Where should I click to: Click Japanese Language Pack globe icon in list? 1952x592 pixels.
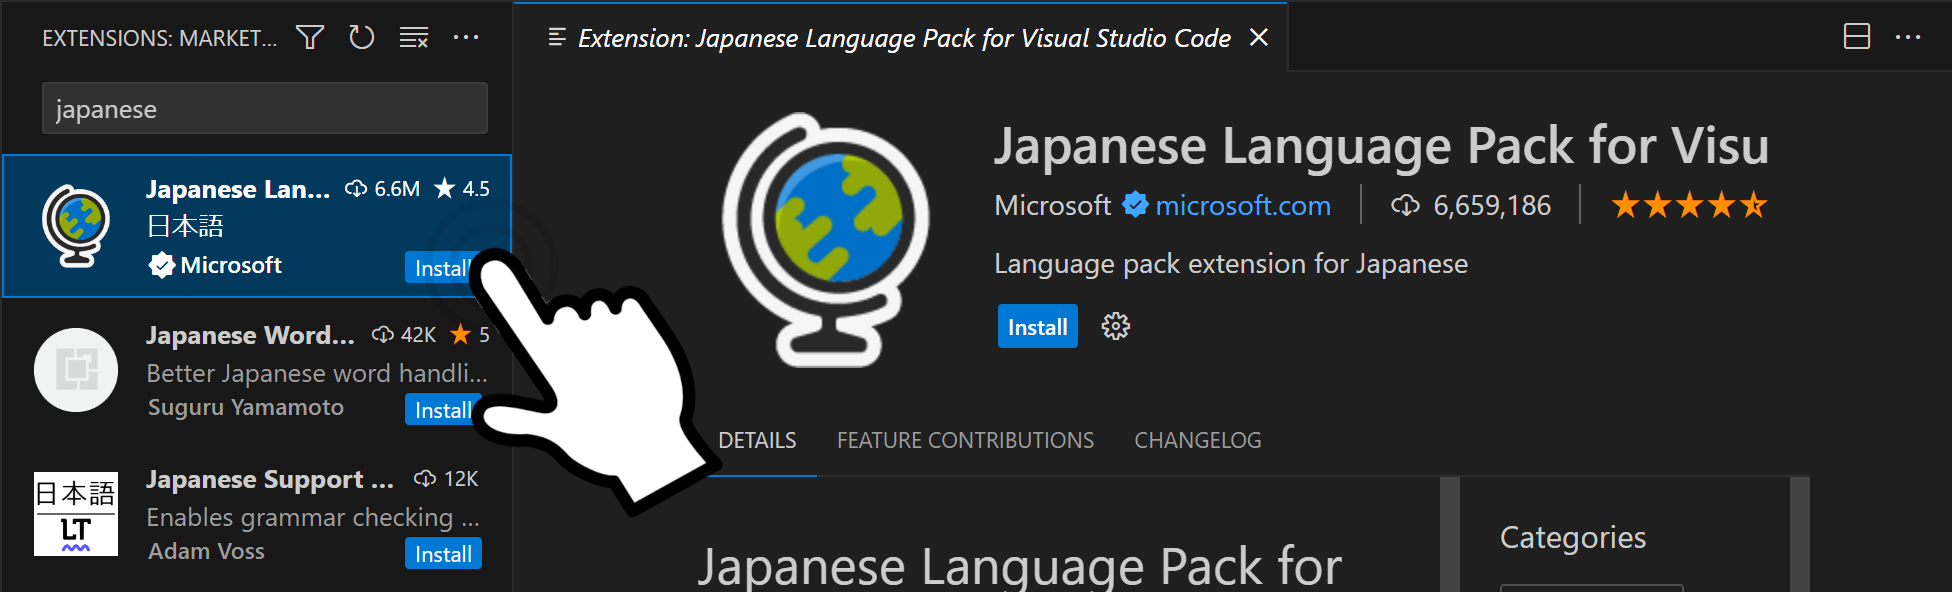point(76,226)
